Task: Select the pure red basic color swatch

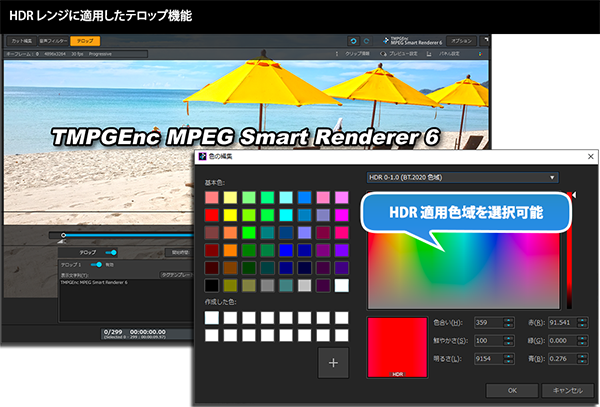Action: (212, 215)
